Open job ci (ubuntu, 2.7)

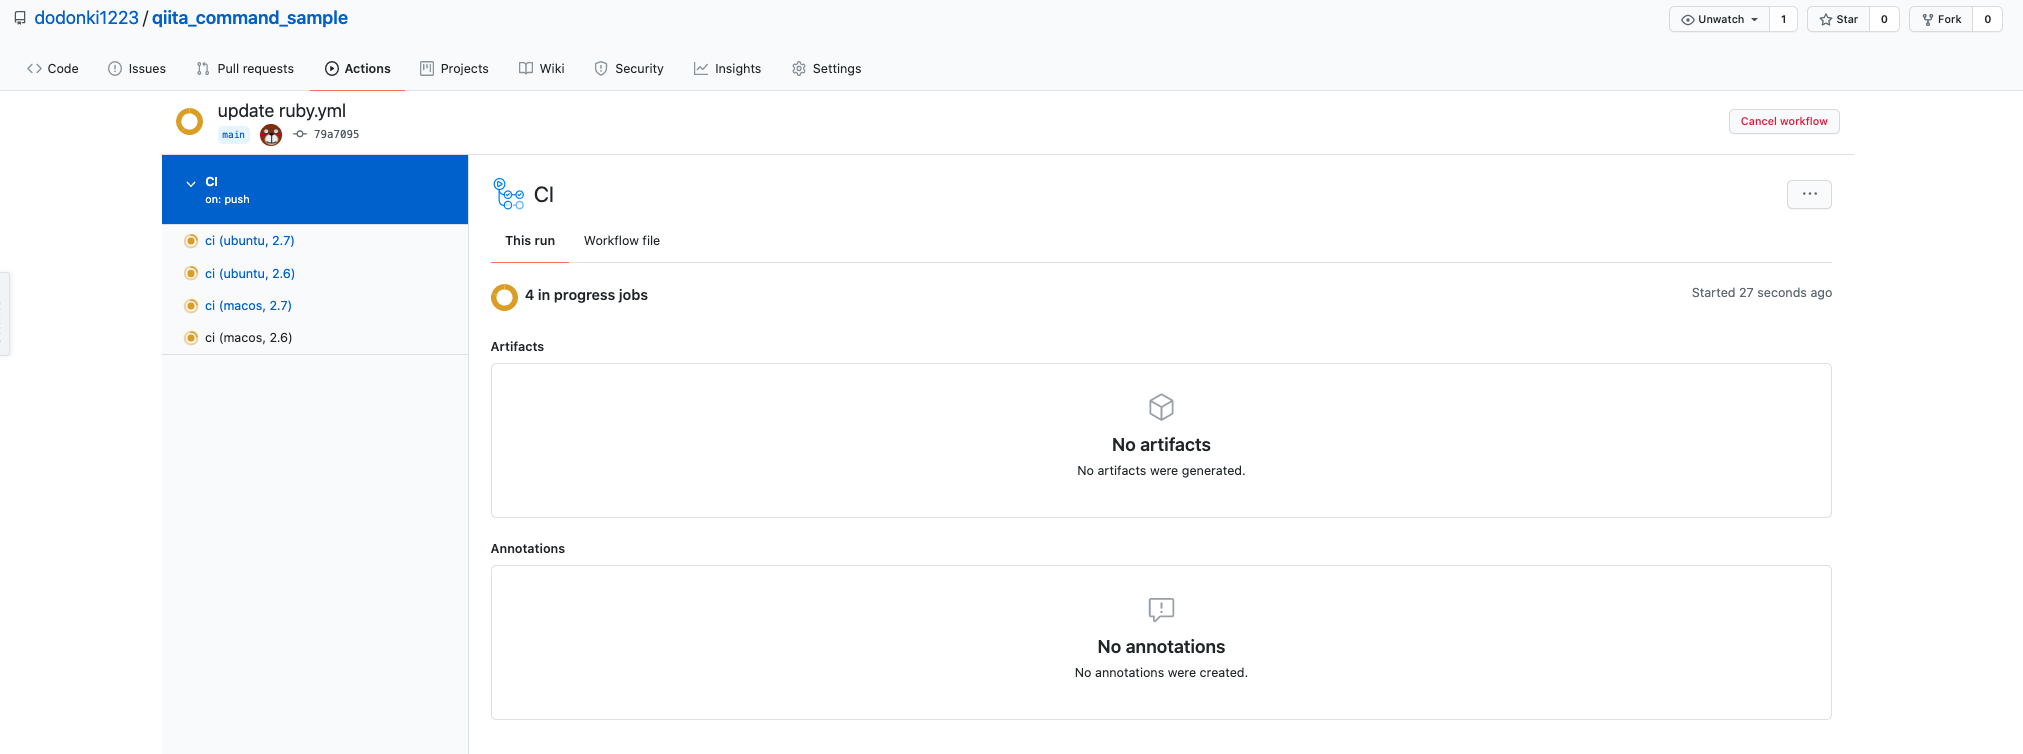[250, 241]
